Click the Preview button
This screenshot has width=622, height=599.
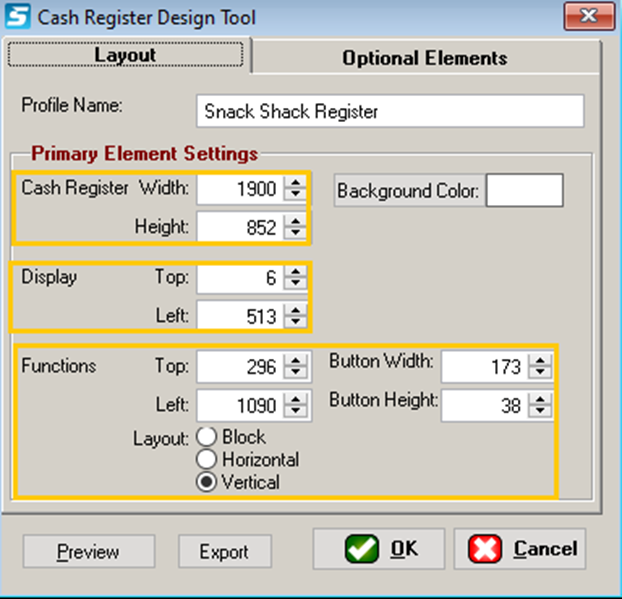pyautogui.click(x=88, y=552)
